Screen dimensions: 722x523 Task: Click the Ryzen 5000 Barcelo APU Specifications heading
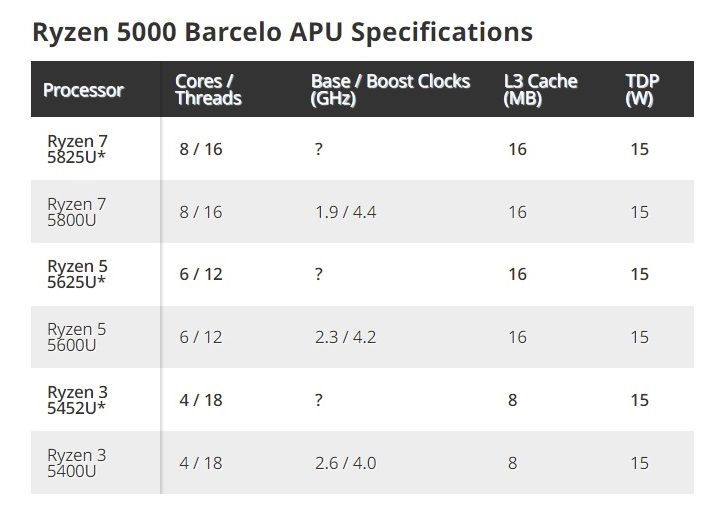point(283,32)
